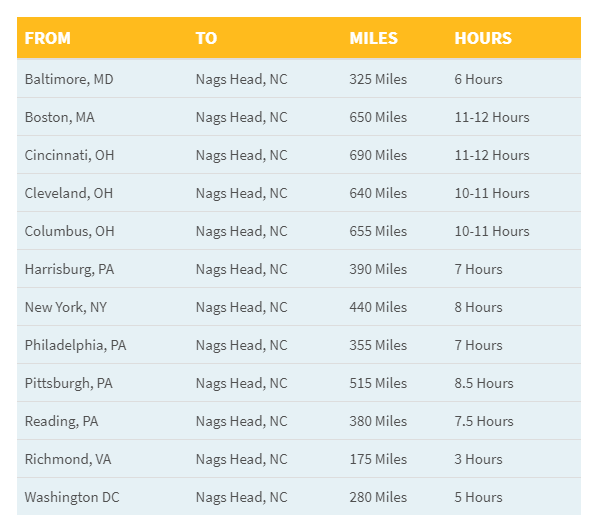
Task: Click the FROM column header
Action: pos(48,38)
